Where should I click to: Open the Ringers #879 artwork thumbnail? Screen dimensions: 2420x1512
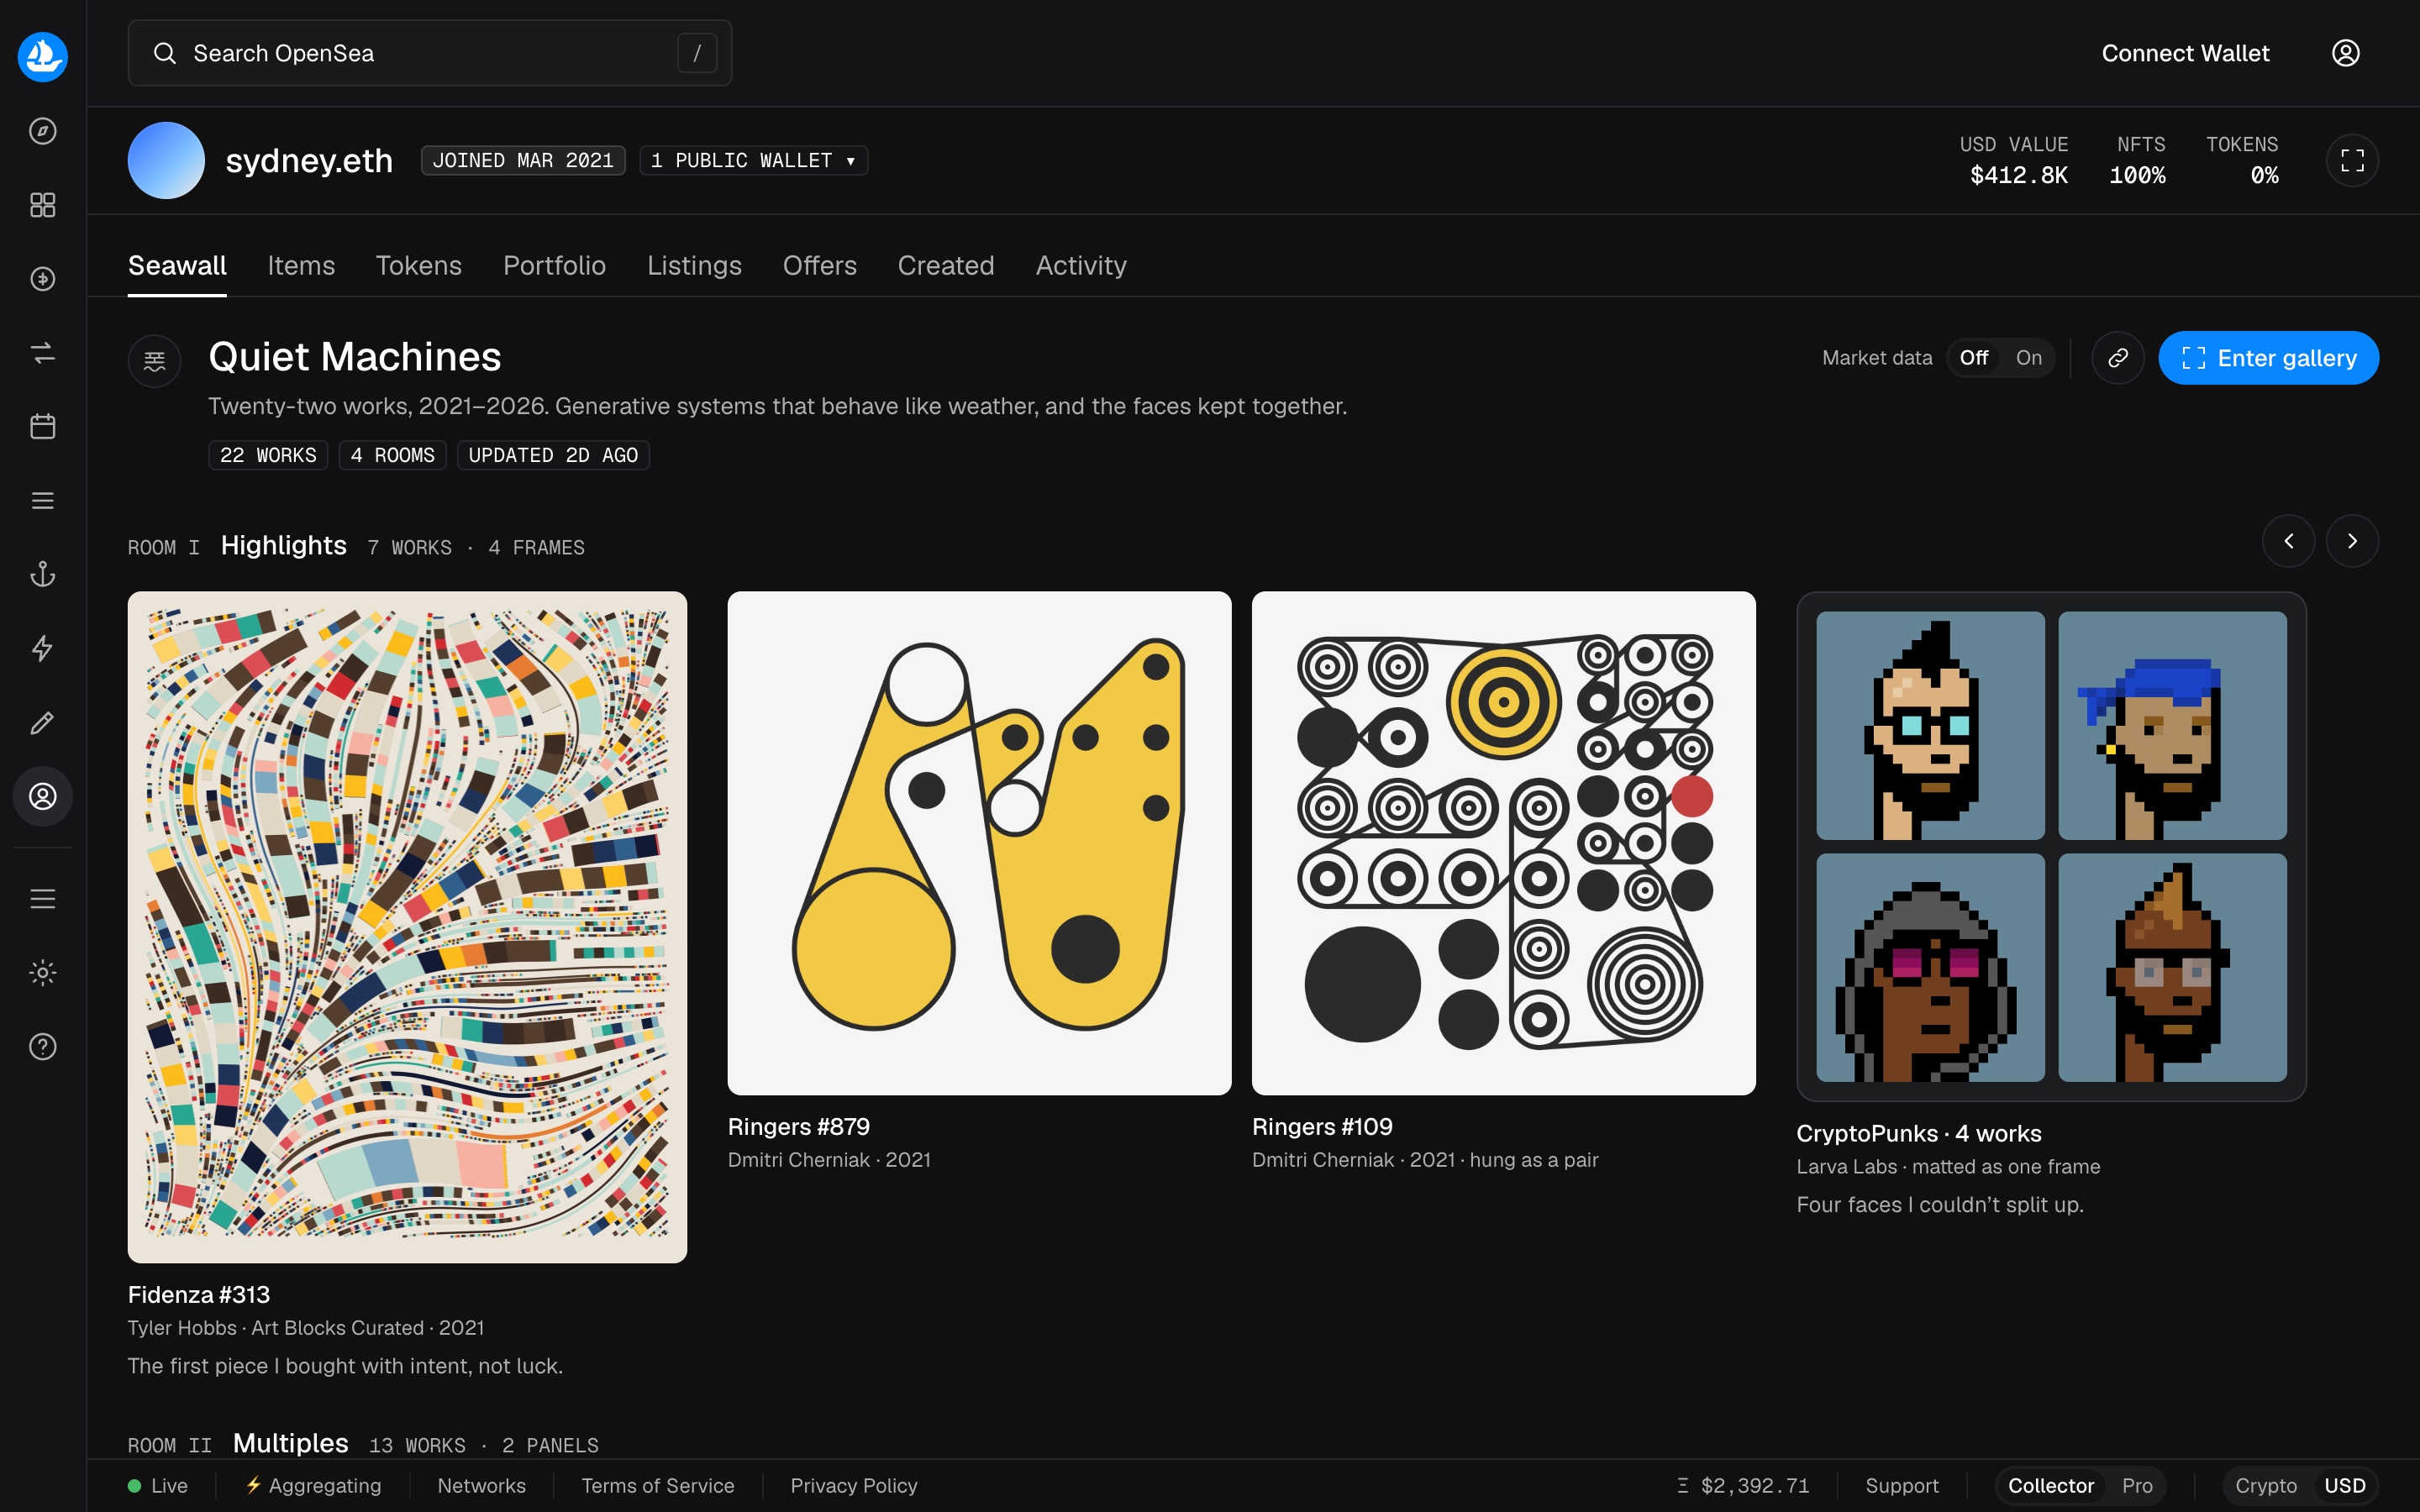(x=979, y=843)
